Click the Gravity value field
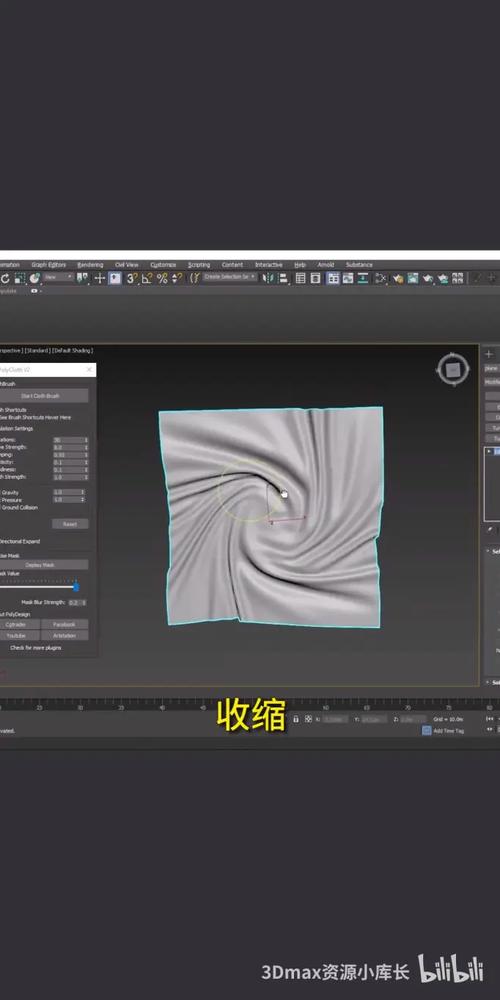Image resolution: width=500 pixels, height=1000 pixels. 67,492
